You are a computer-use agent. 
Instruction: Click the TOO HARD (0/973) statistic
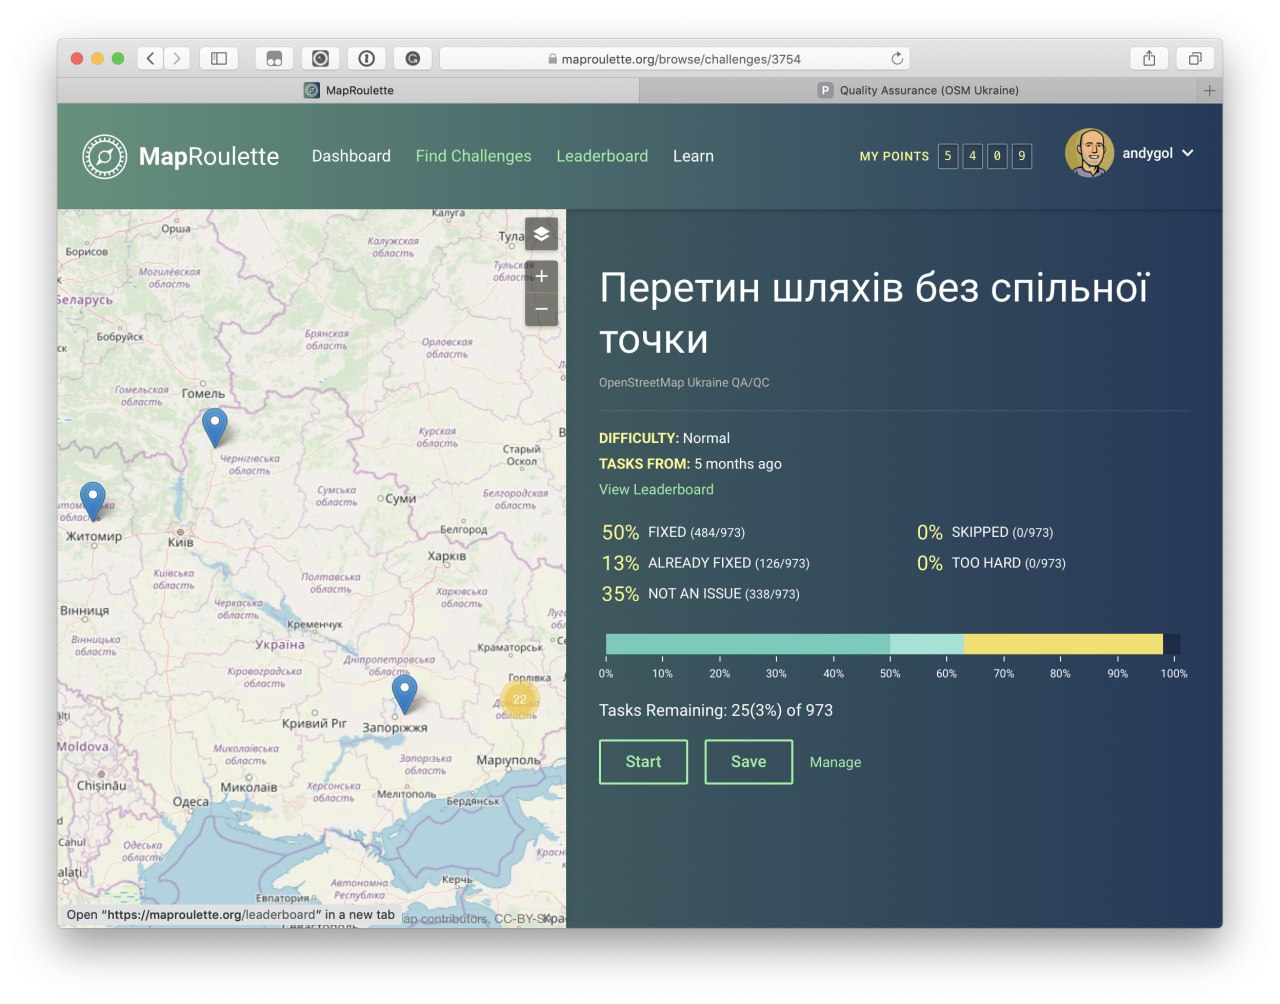(991, 563)
